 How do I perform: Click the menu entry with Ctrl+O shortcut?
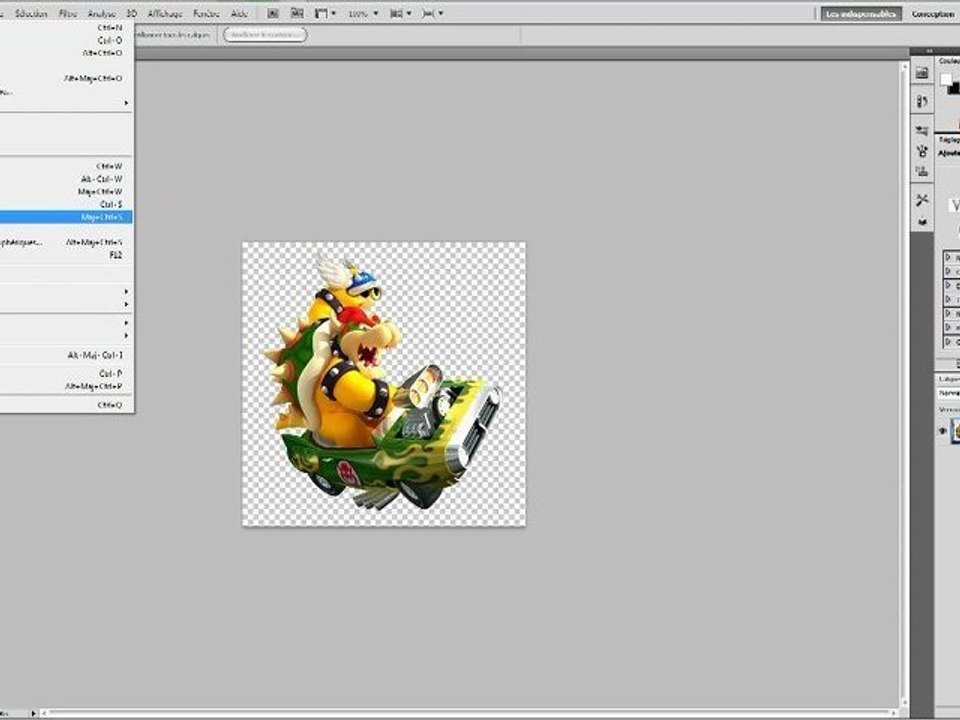coord(66,40)
